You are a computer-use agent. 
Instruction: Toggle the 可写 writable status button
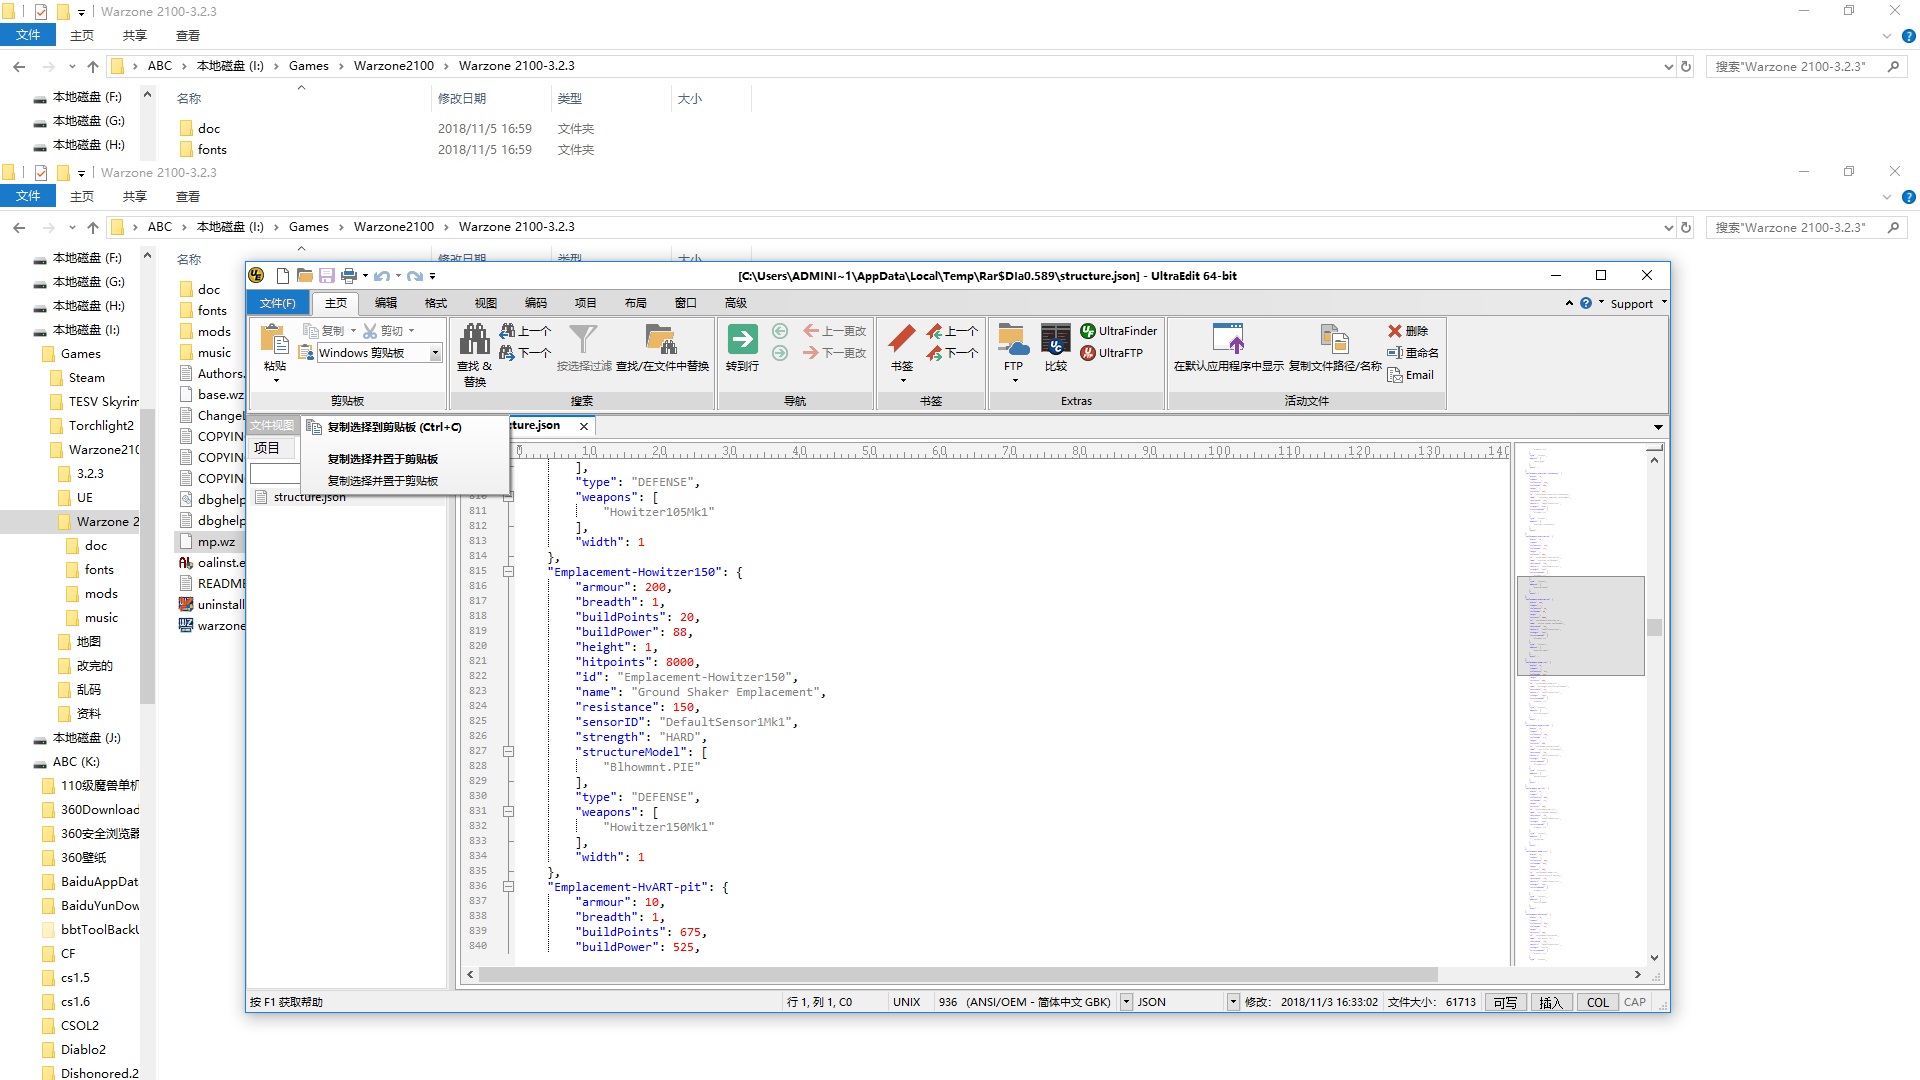(1505, 1002)
